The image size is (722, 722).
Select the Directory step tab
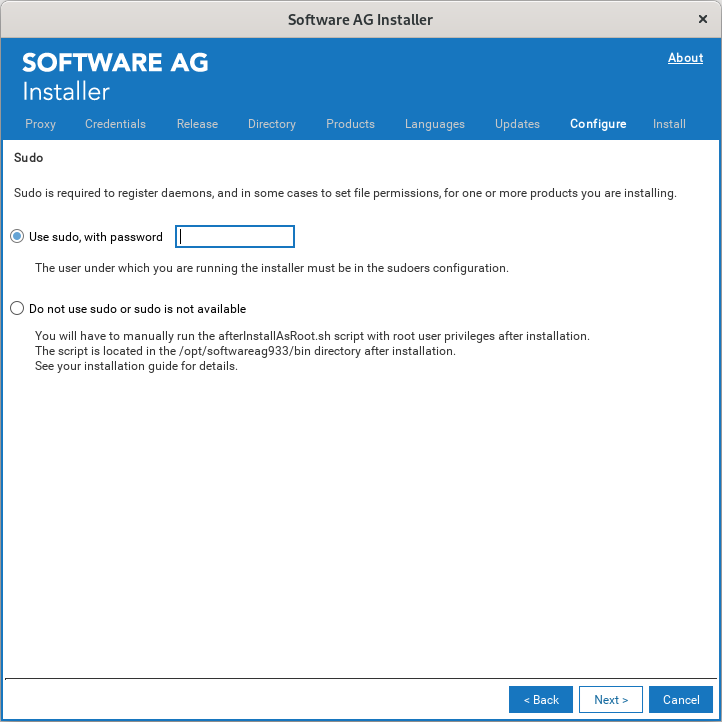(x=272, y=124)
